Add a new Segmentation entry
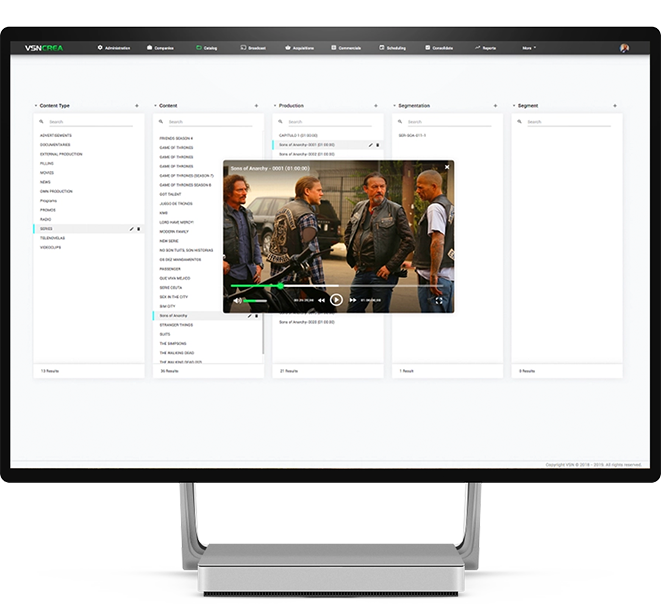Screen dimensions: 661x604 pos(495,106)
